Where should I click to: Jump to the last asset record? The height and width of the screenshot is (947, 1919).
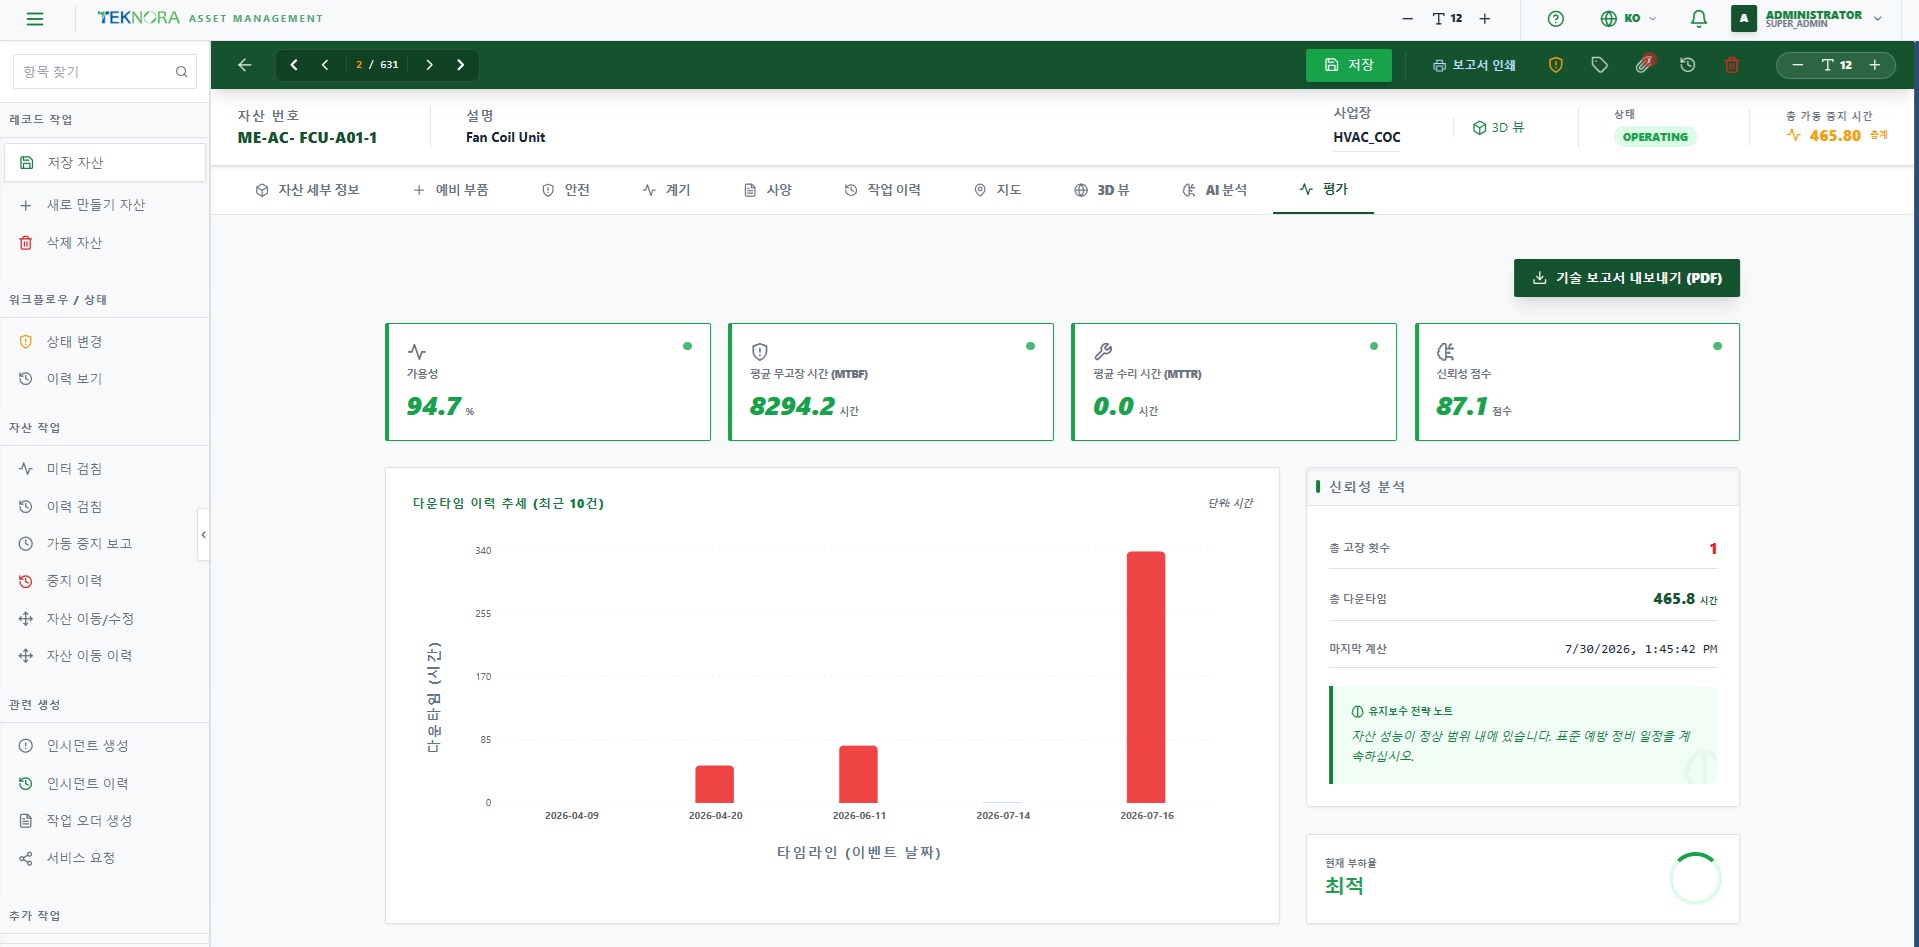click(x=460, y=65)
